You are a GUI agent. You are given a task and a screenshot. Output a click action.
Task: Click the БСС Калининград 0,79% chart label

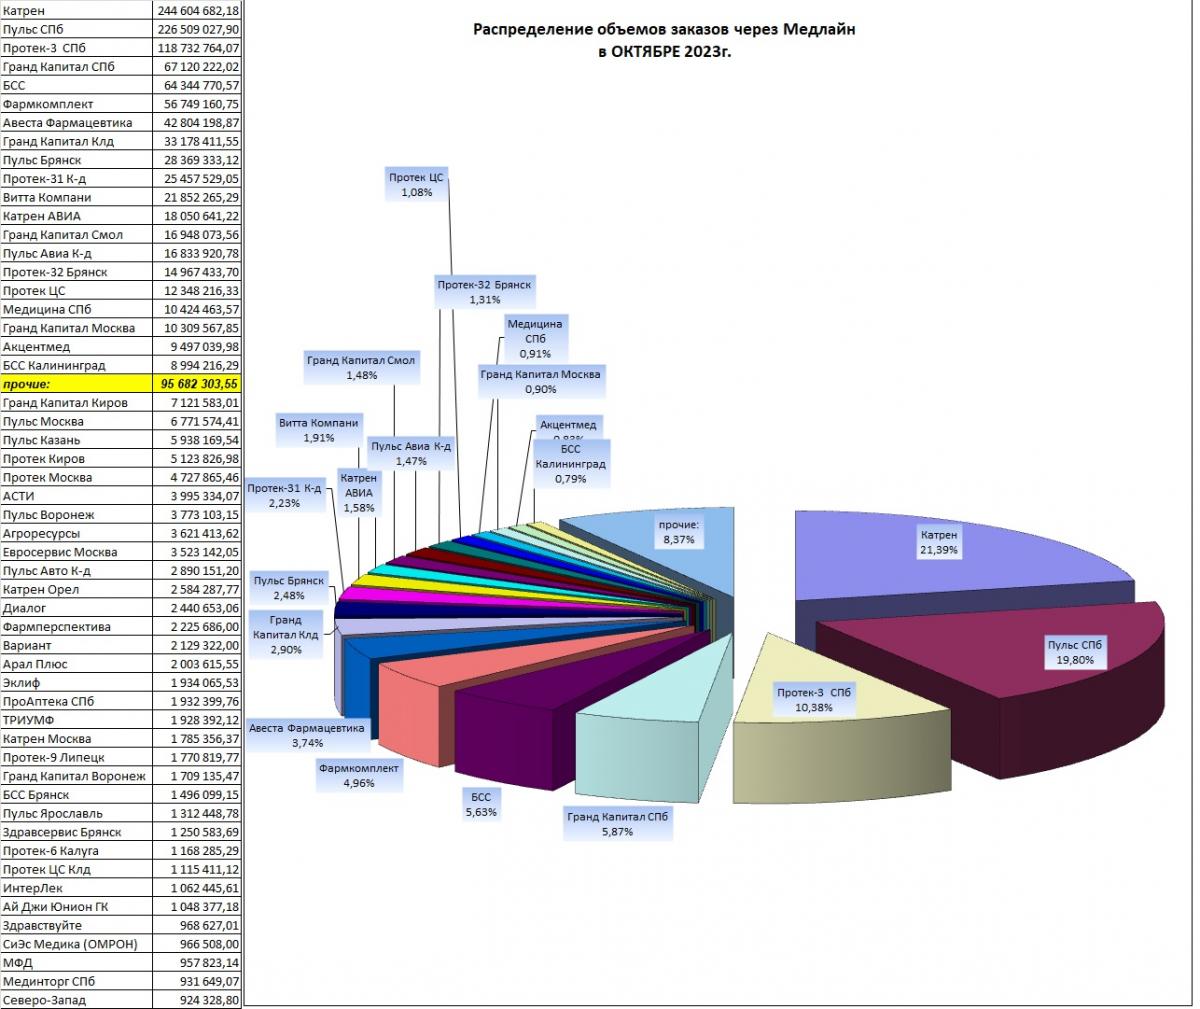click(570, 464)
